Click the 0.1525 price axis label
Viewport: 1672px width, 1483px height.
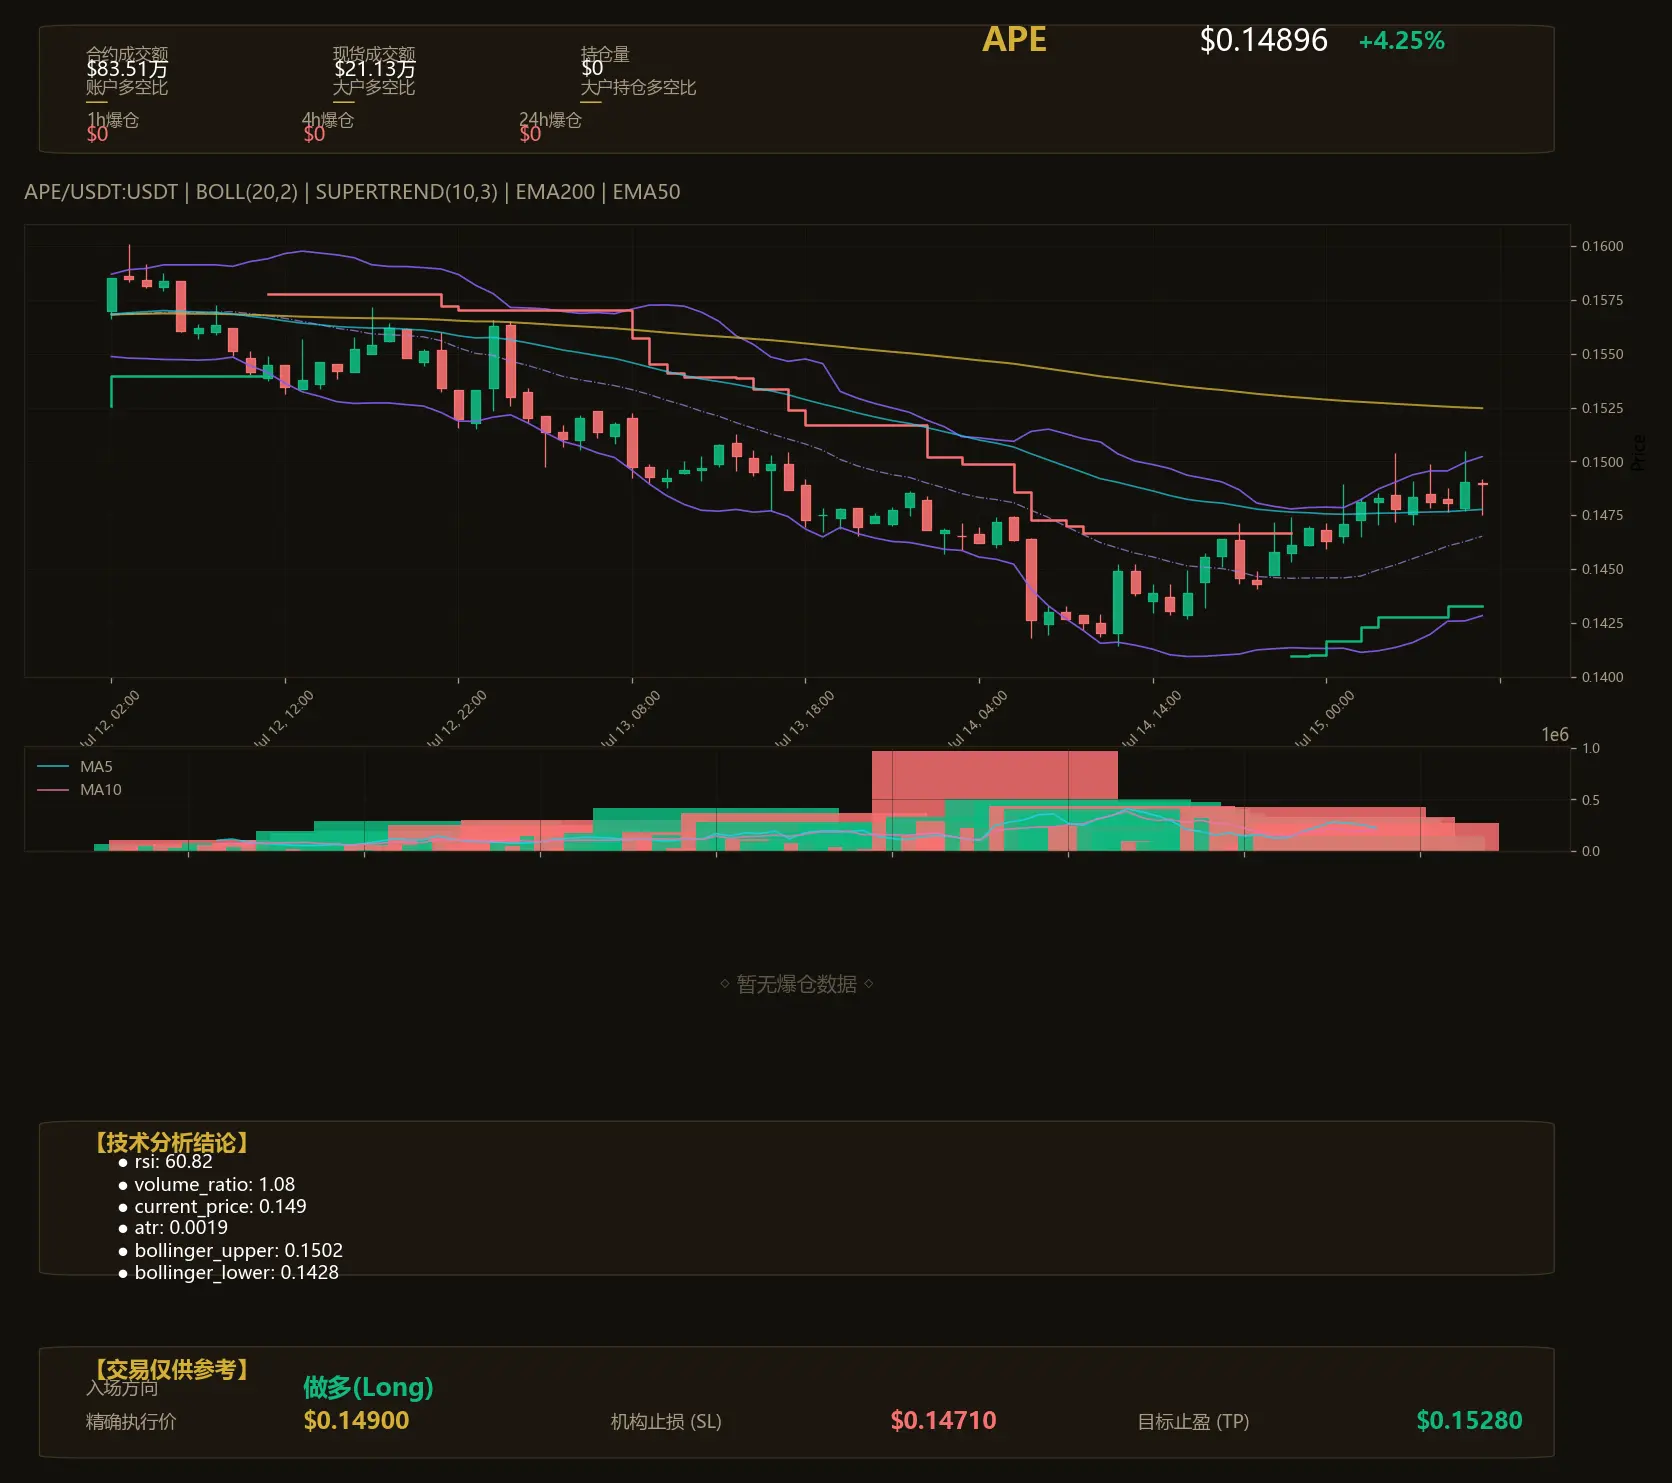pos(1602,408)
